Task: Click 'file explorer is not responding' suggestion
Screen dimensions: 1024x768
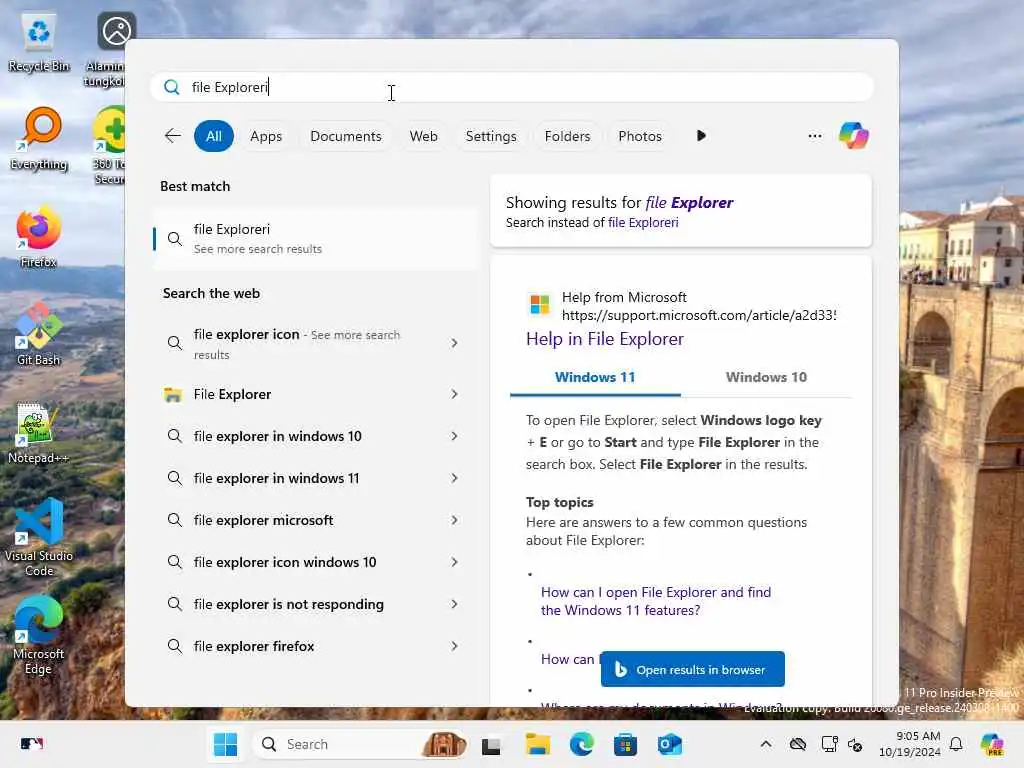Action: 289,604
